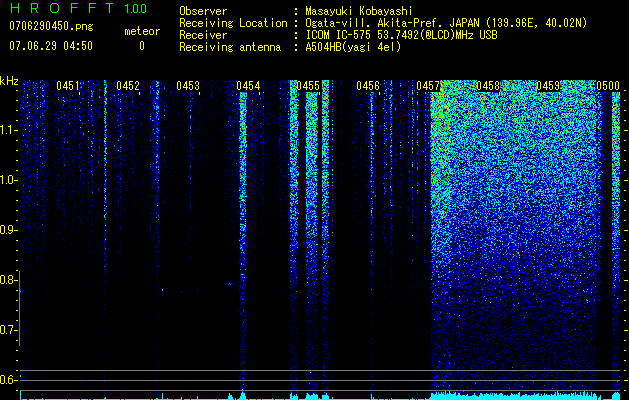Click the Observer label
This screenshot has width=629, height=400.
pyautogui.click(x=203, y=11)
